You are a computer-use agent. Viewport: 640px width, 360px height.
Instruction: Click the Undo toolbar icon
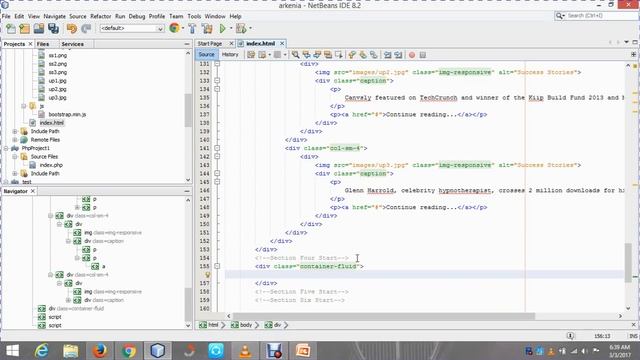tap(72, 28)
